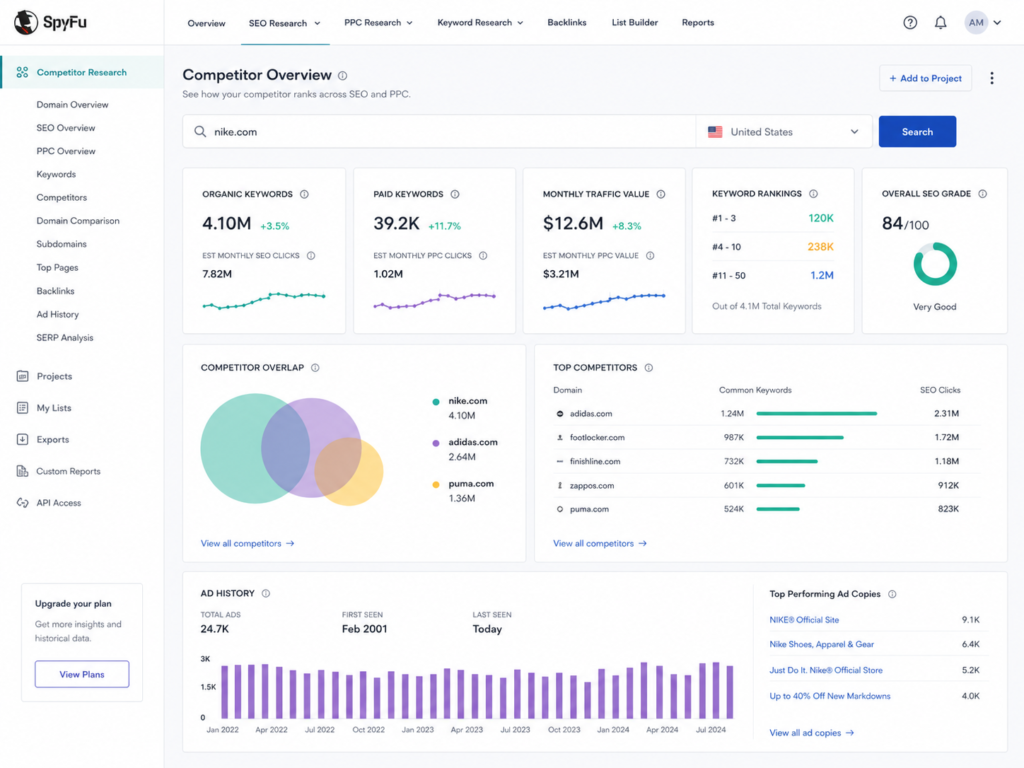This screenshot has width=1024, height=768.
Task: Click the purple adidas.com legend dot
Action: 436,443
